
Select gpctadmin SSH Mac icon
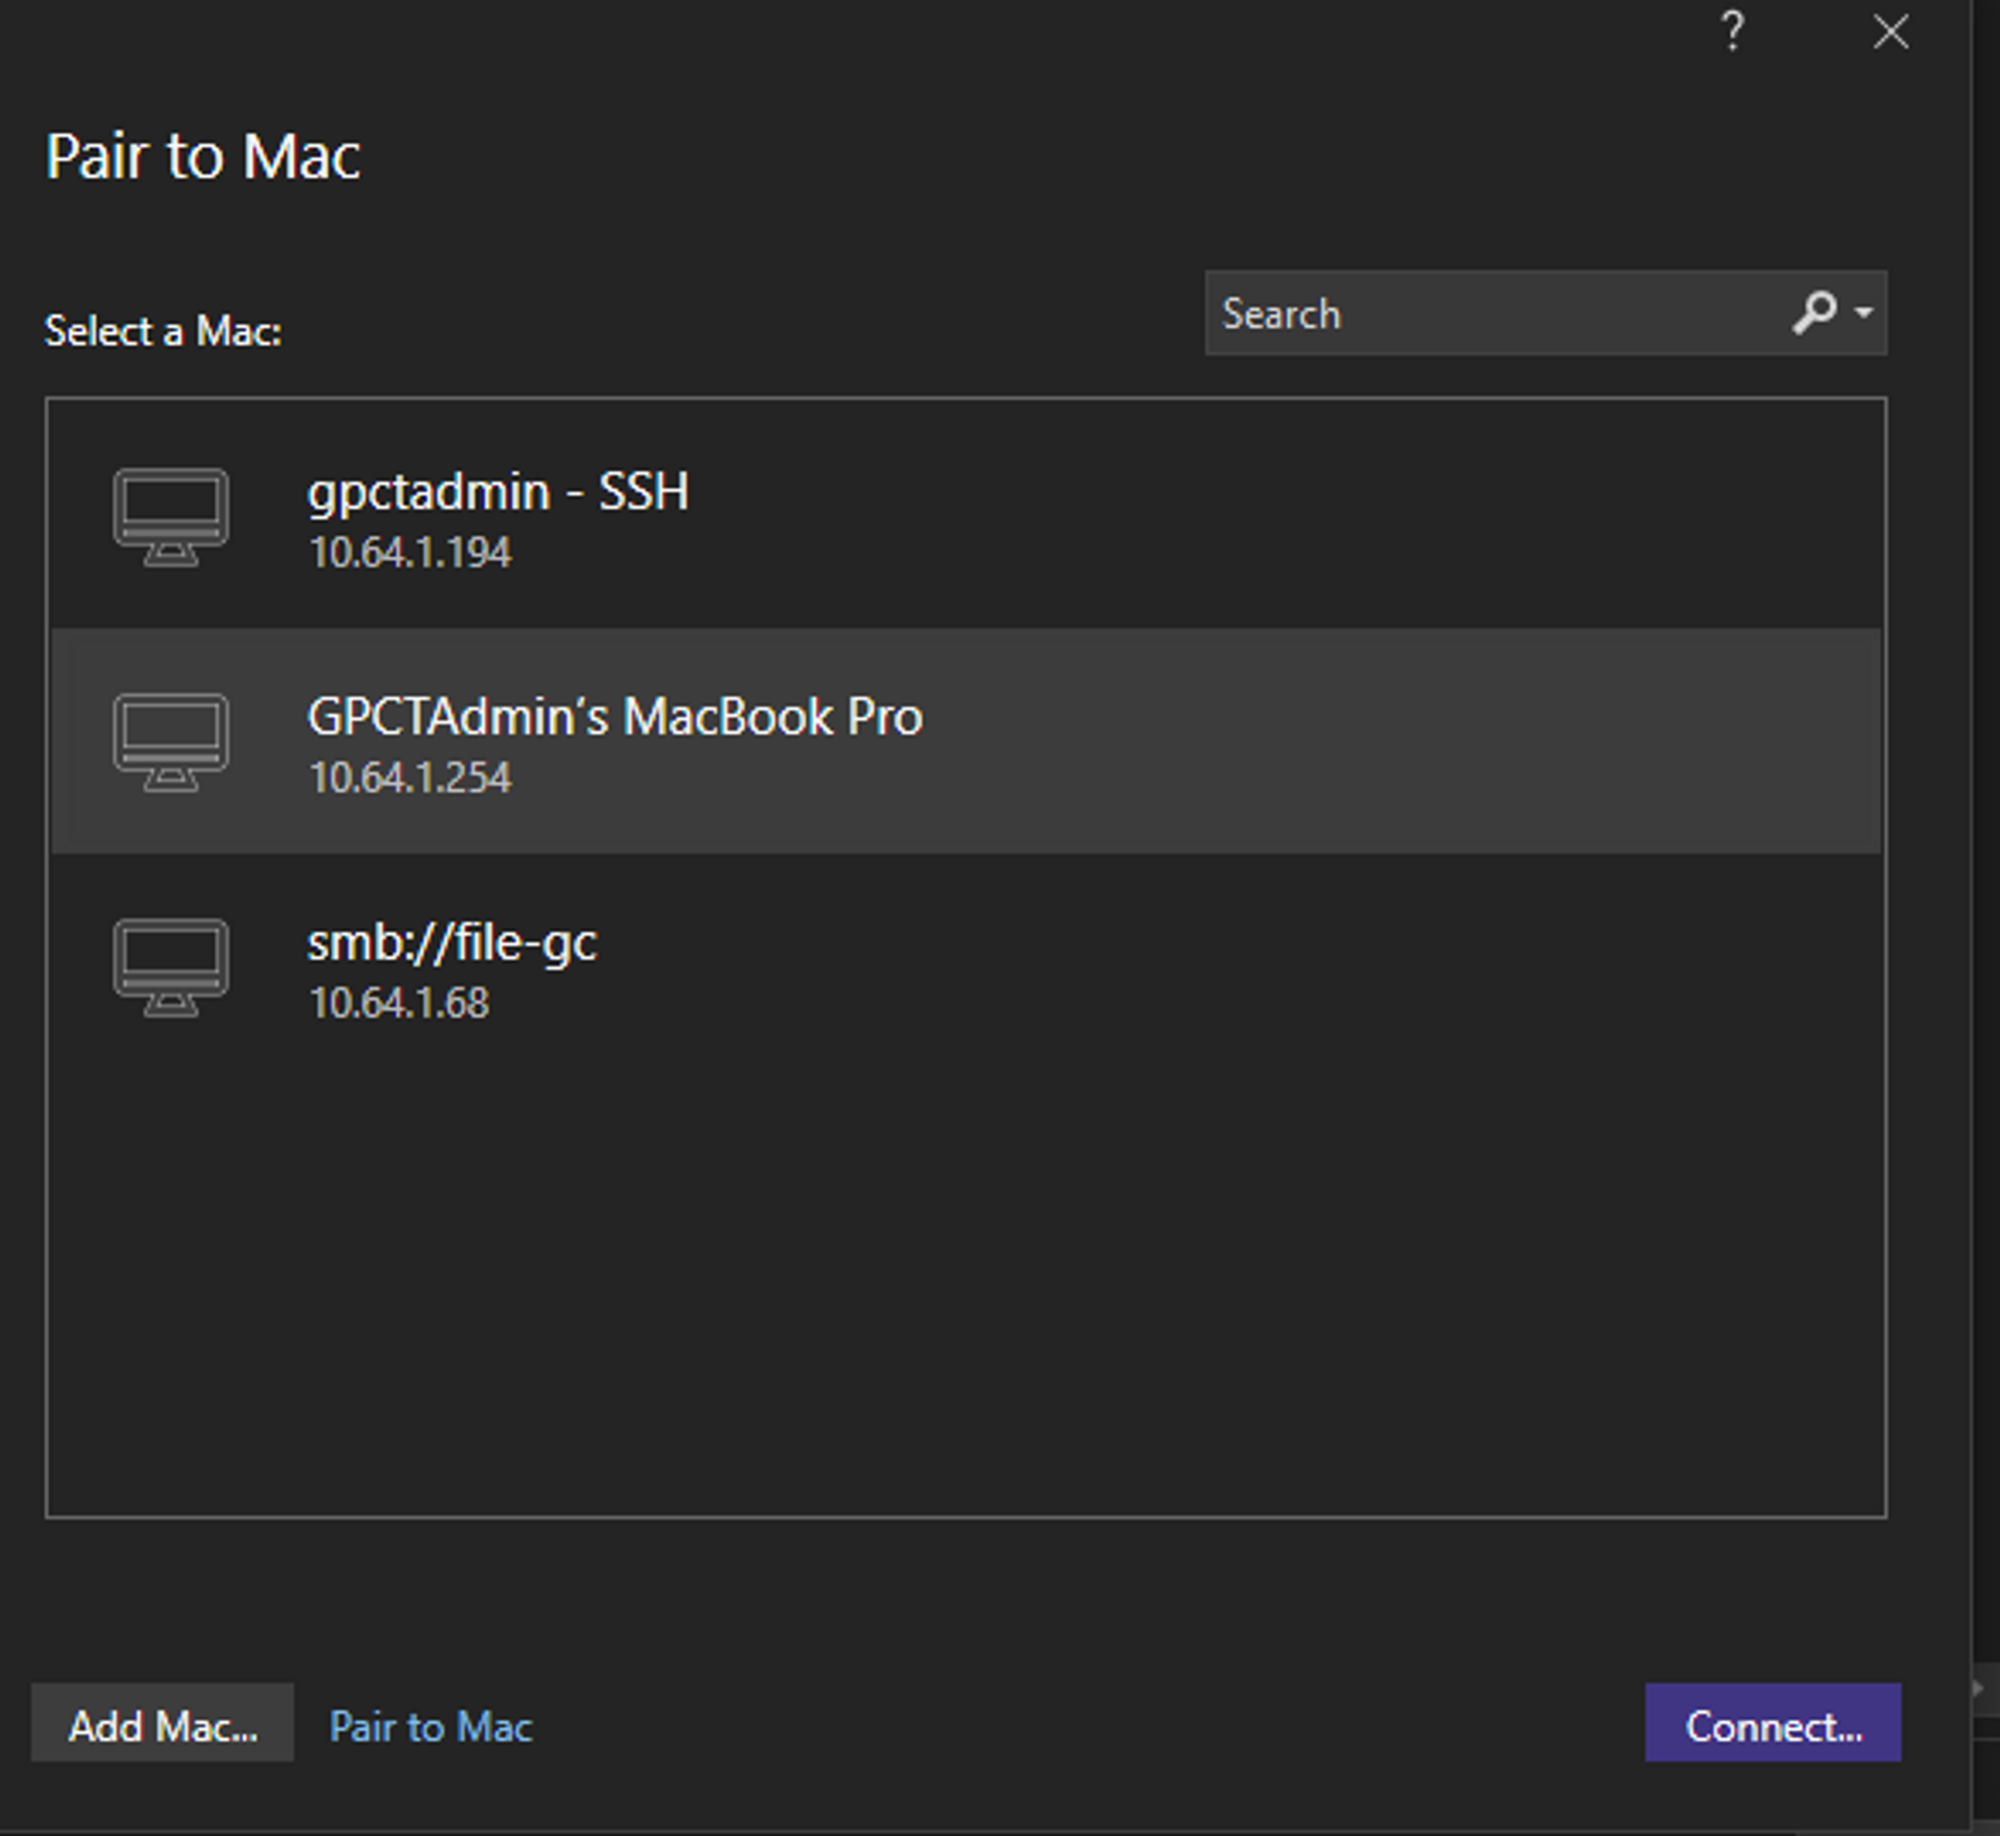pyautogui.click(x=169, y=505)
